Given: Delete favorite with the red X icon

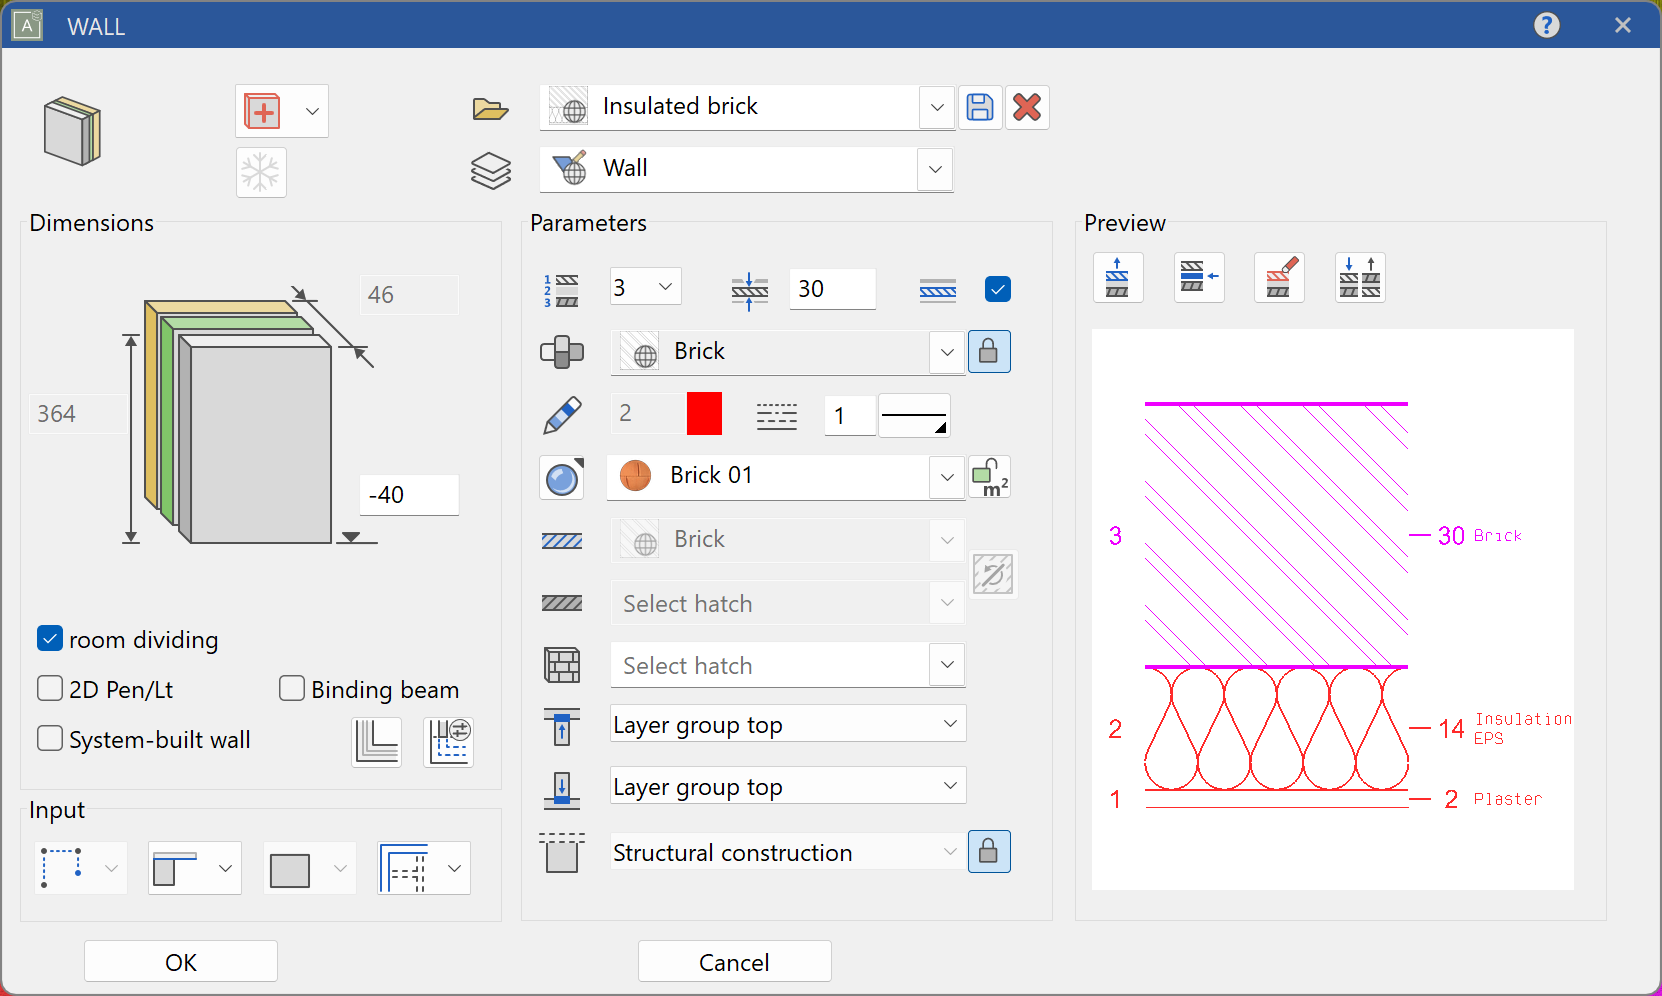Looking at the screenshot, I should click(x=1027, y=107).
